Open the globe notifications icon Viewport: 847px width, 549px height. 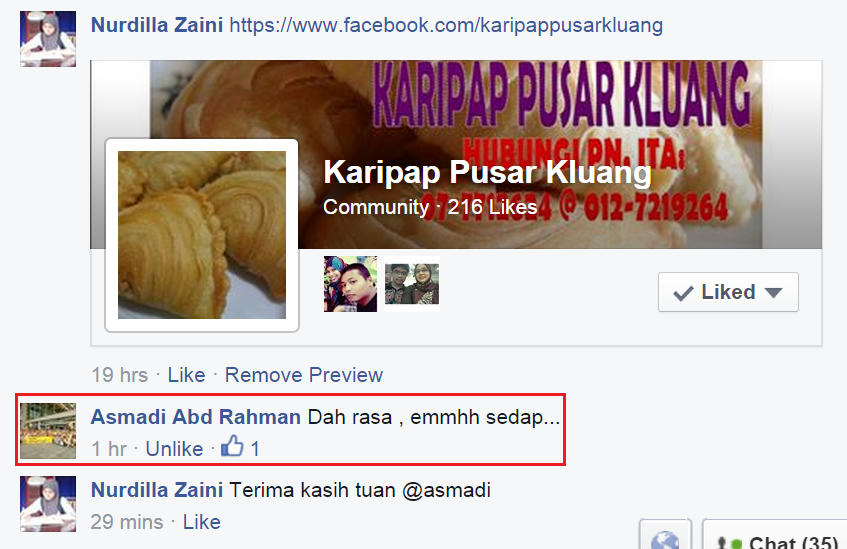665,538
